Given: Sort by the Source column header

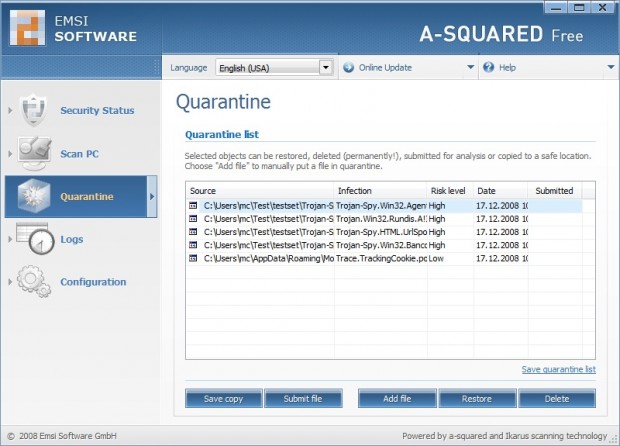Looking at the screenshot, I should tap(260, 191).
